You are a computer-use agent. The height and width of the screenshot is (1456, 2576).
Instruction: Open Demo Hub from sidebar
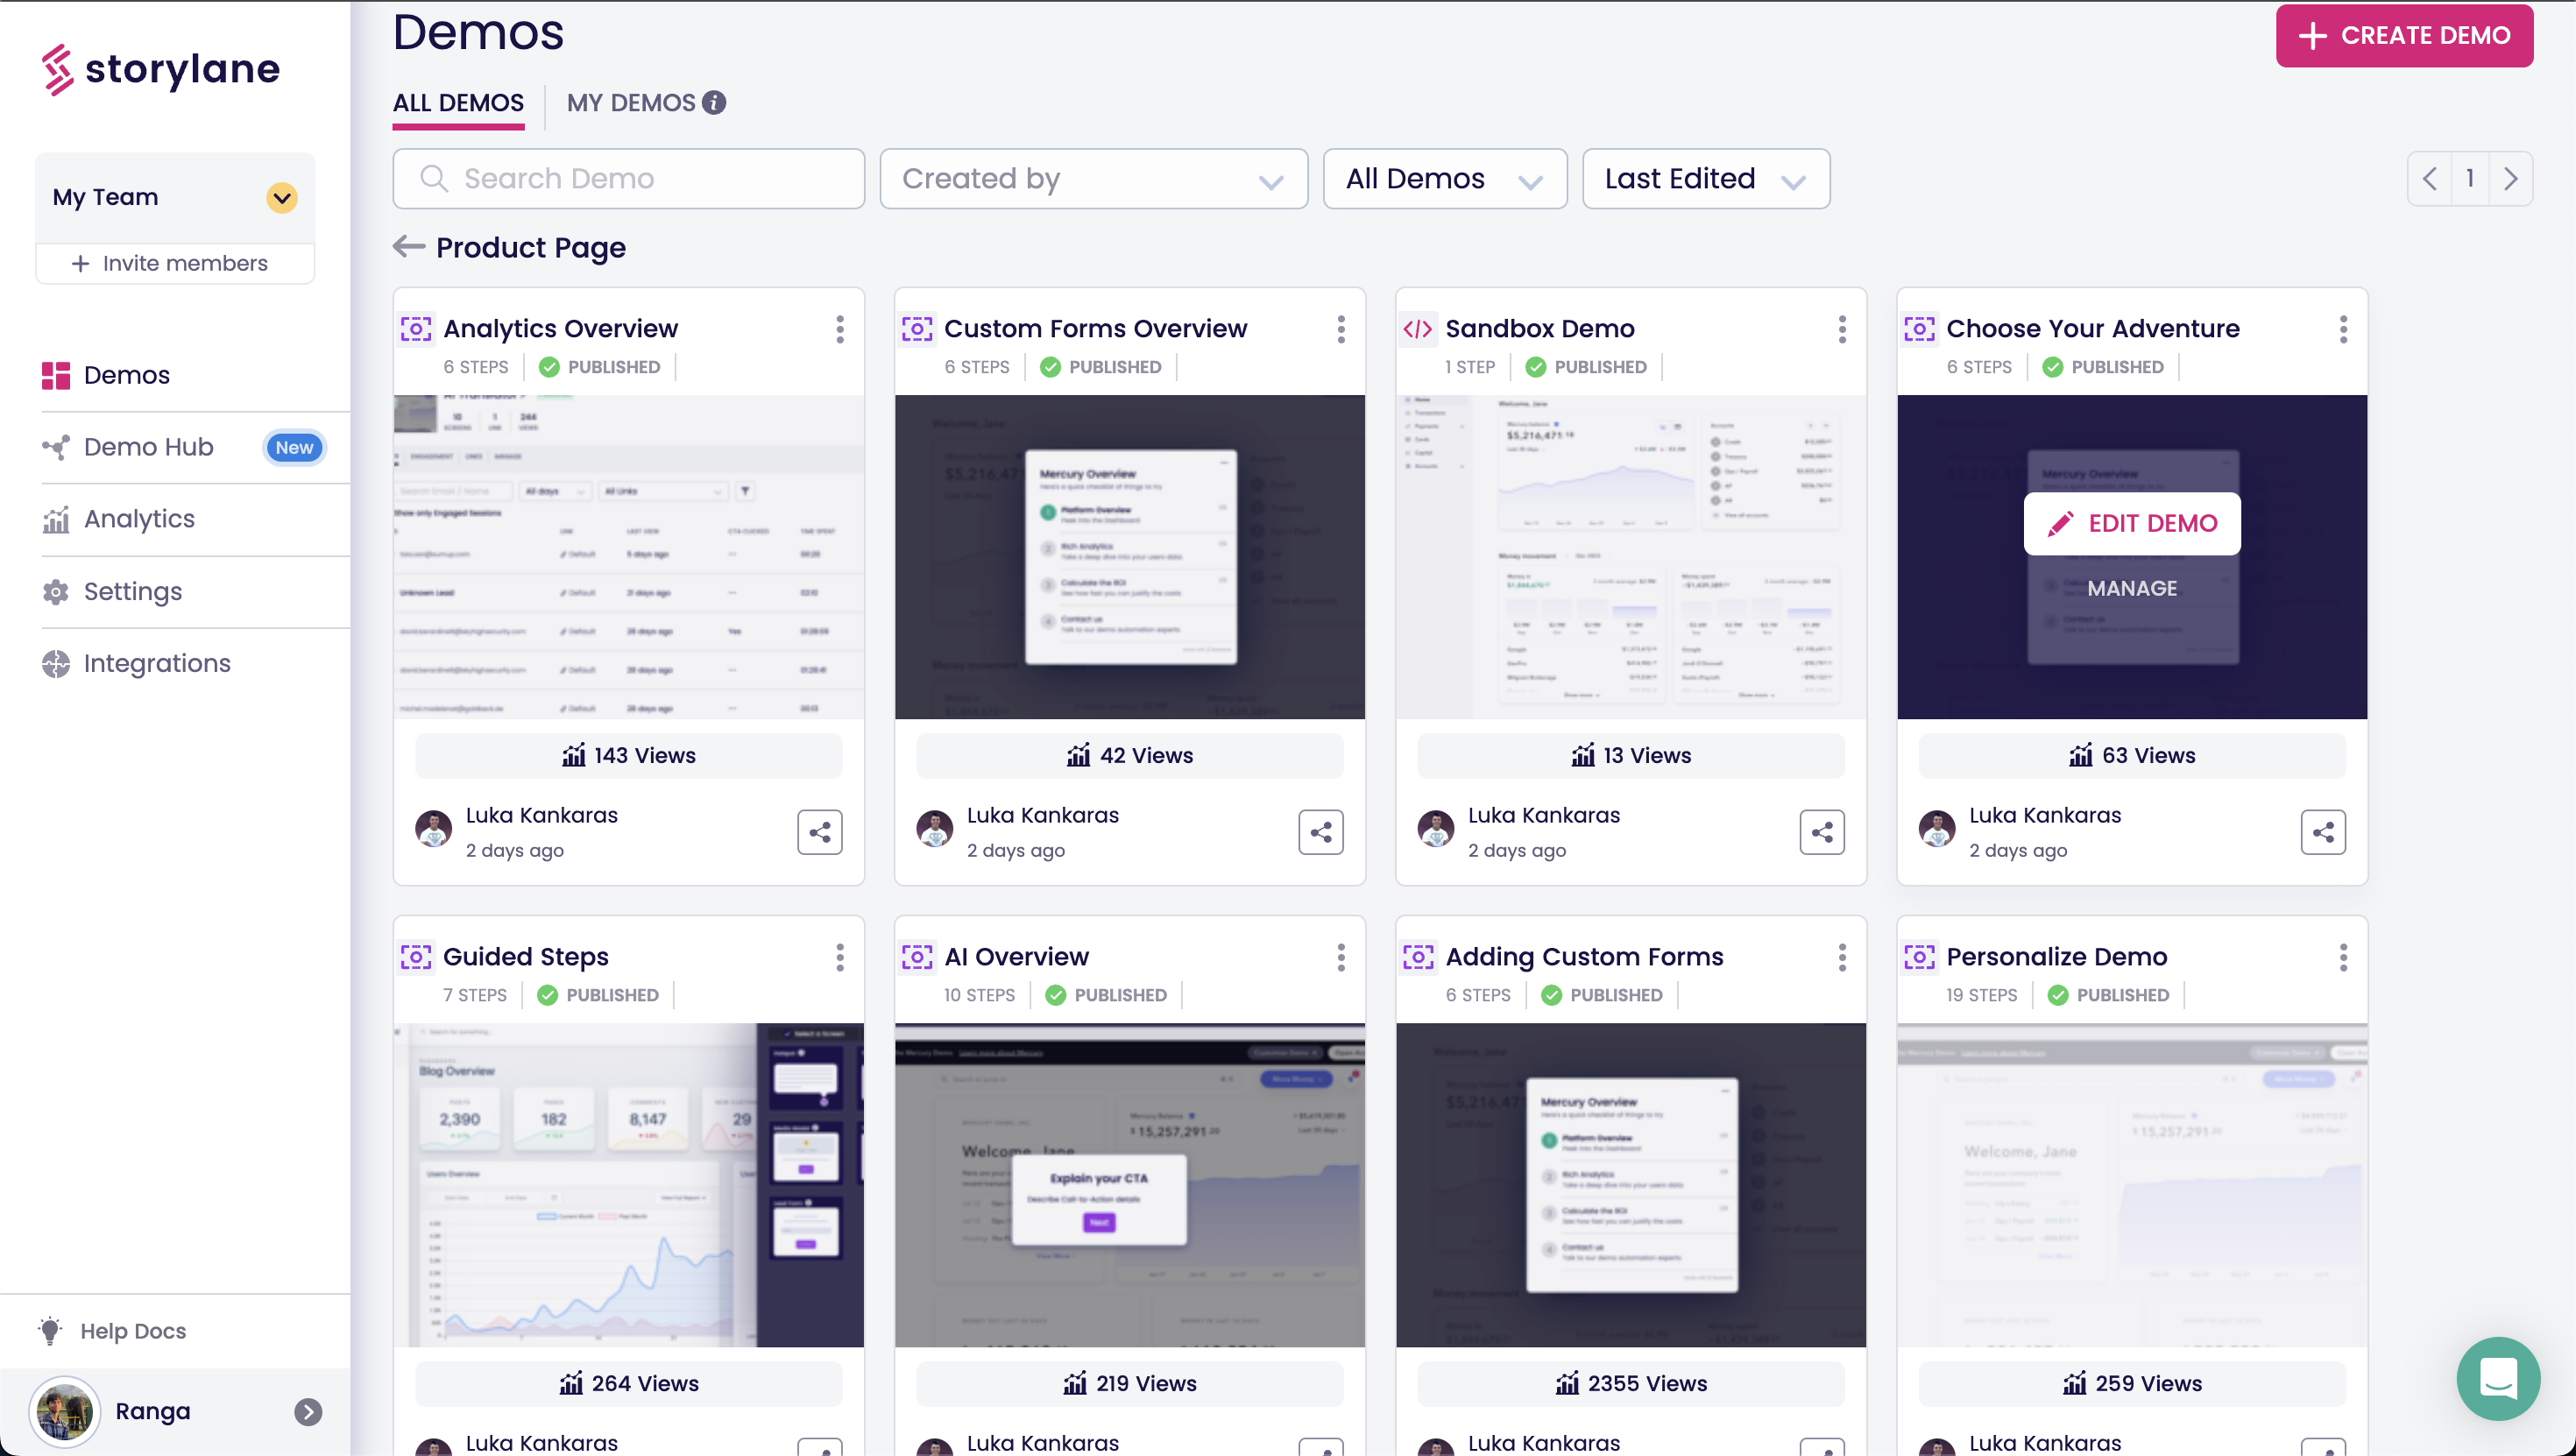[148, 447]
